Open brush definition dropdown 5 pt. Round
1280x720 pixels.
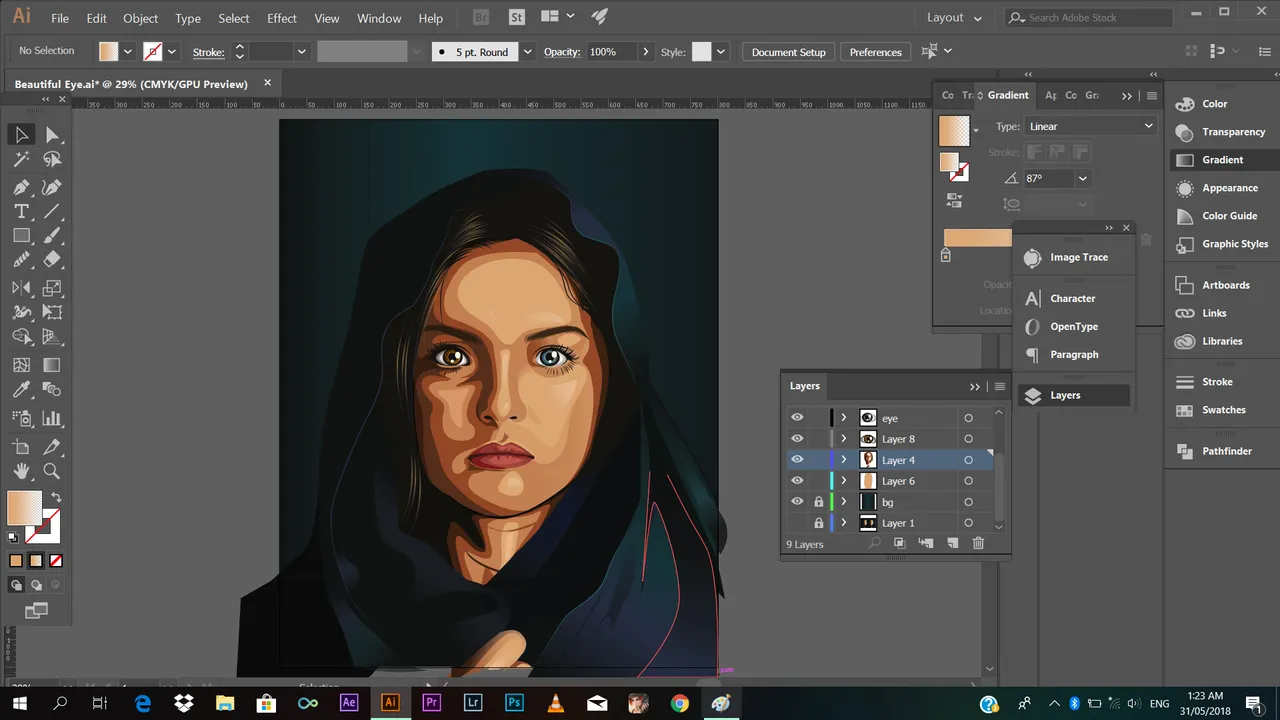[527, 52]
